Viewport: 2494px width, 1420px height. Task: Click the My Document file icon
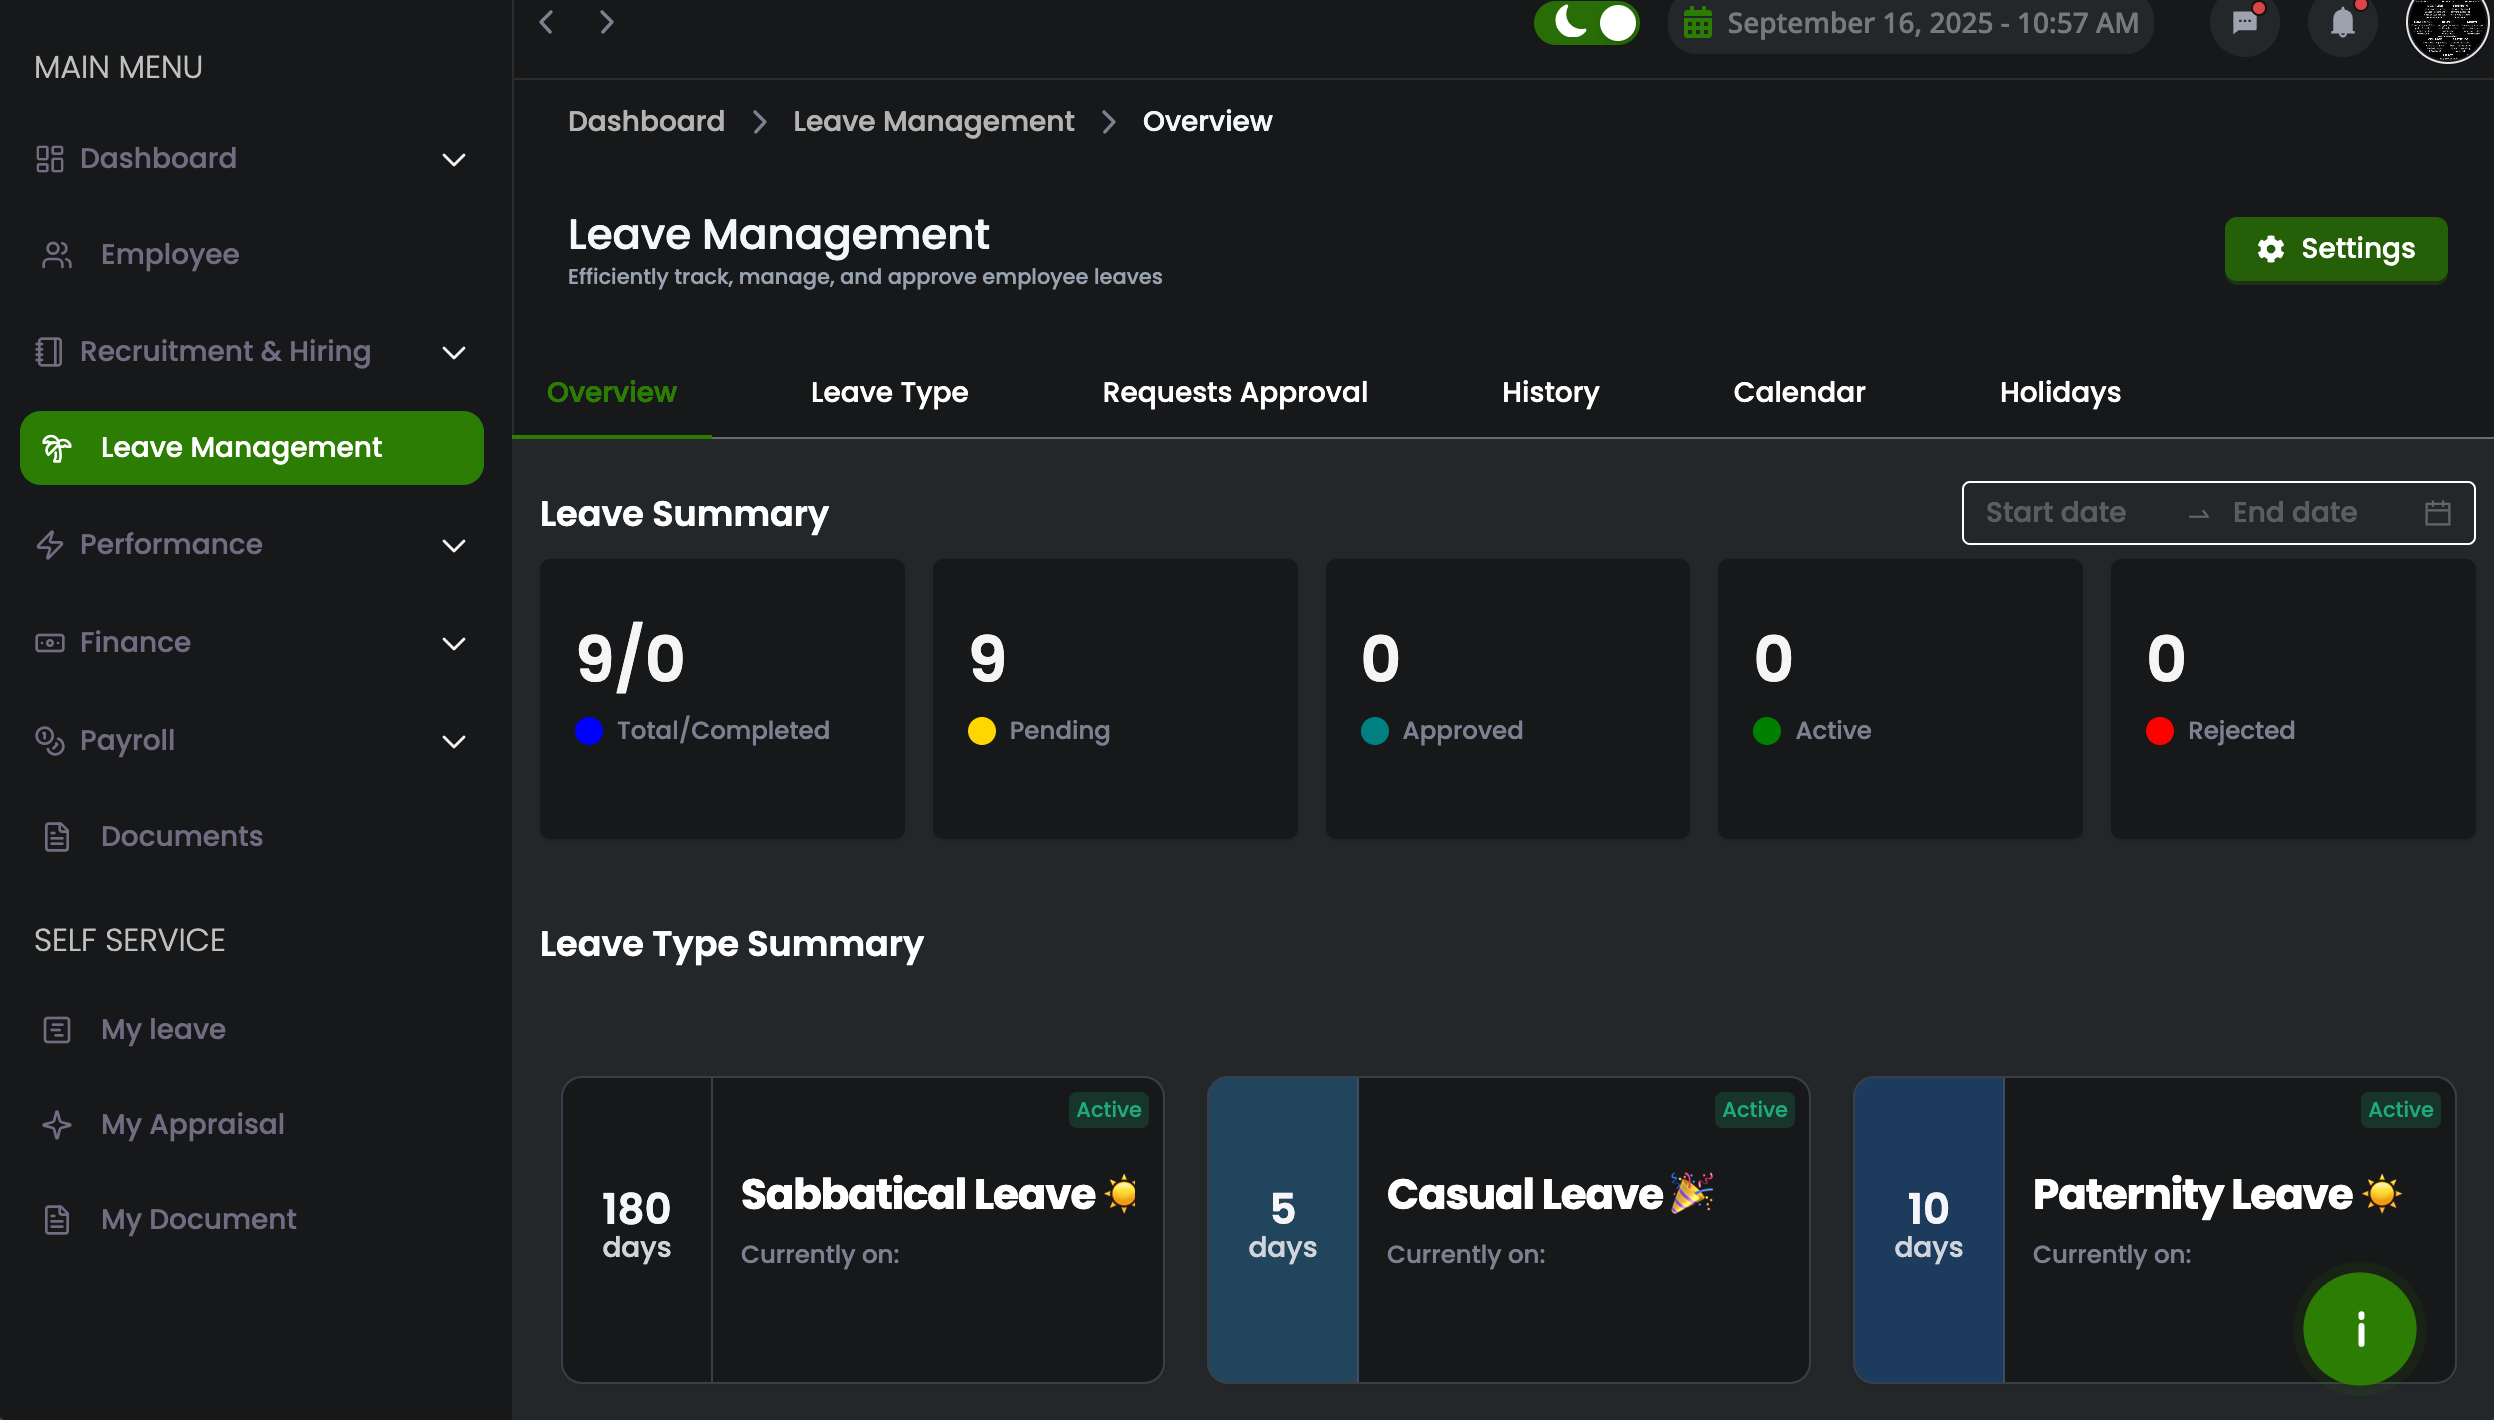[x=57, y=1220]
